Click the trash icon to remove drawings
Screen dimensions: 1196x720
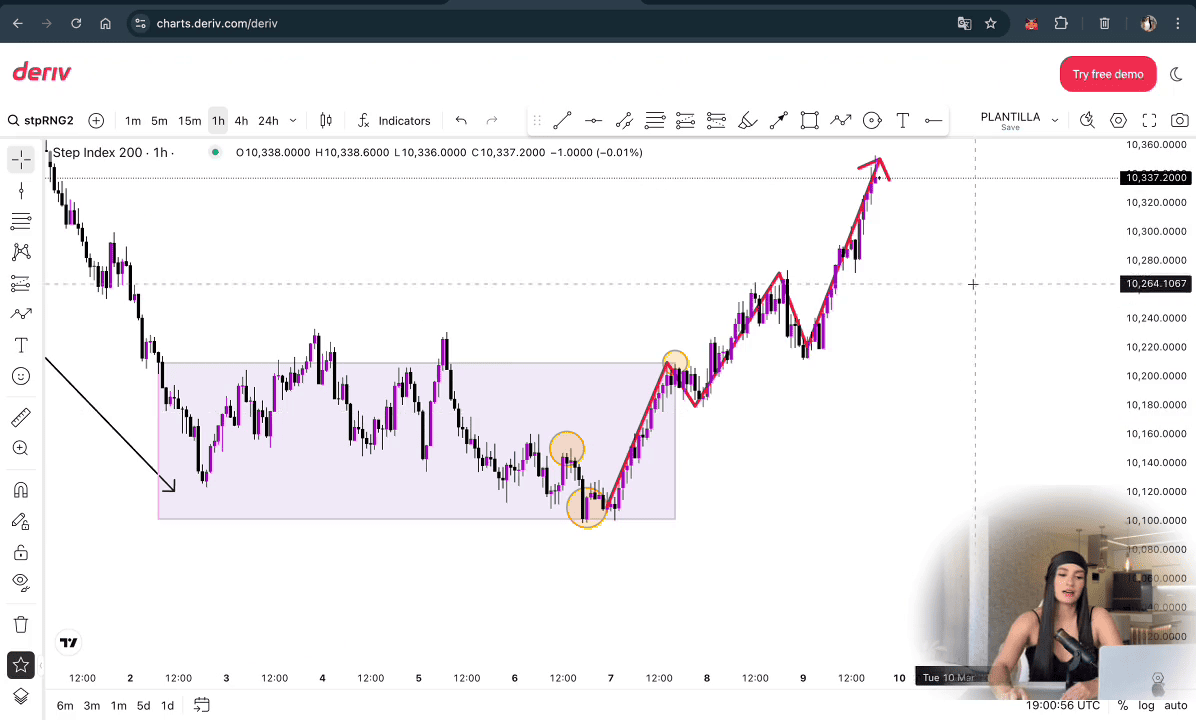pos(21,625)
